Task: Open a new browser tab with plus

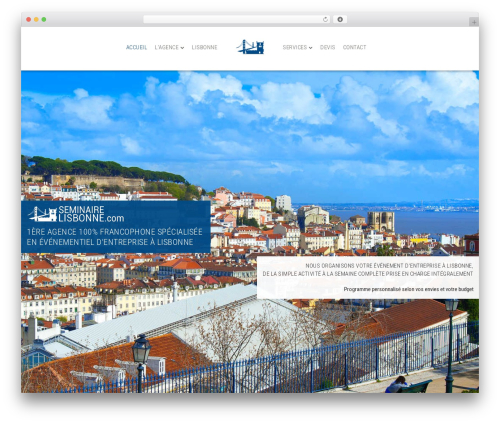Action: tap(474, 22)
